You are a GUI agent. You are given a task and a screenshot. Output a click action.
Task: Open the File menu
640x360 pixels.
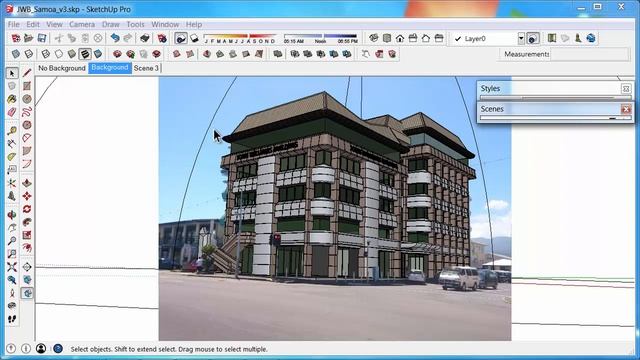(x=13, y=24)
